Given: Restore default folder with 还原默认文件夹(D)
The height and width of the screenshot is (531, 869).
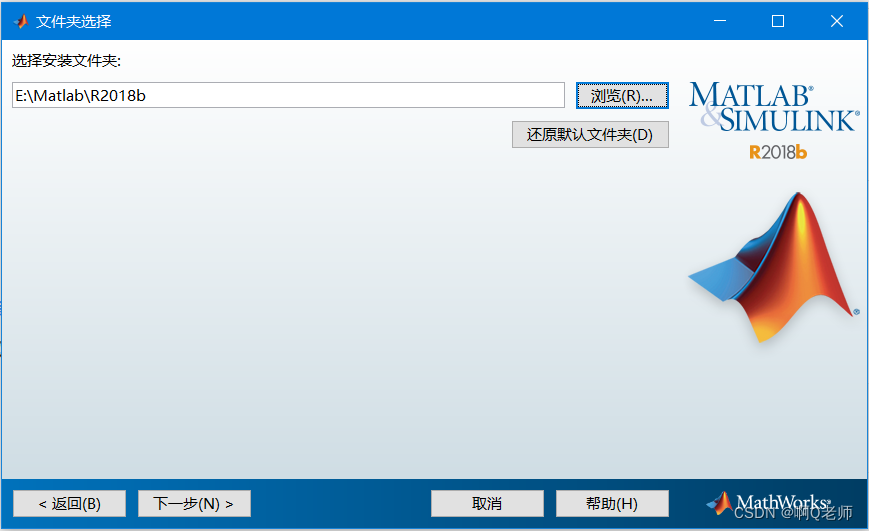Looking at the screenshot, I should tap(590, 135).
